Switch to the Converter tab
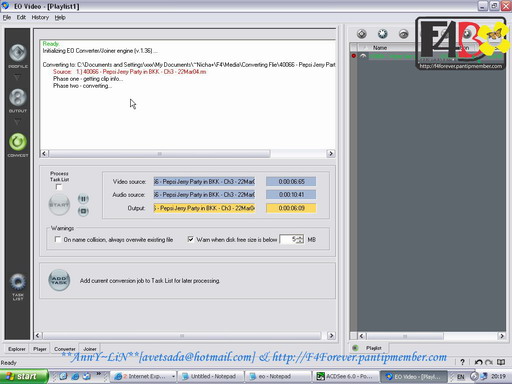This screenshot has height=384, width=512. click(x=65, y=349)
